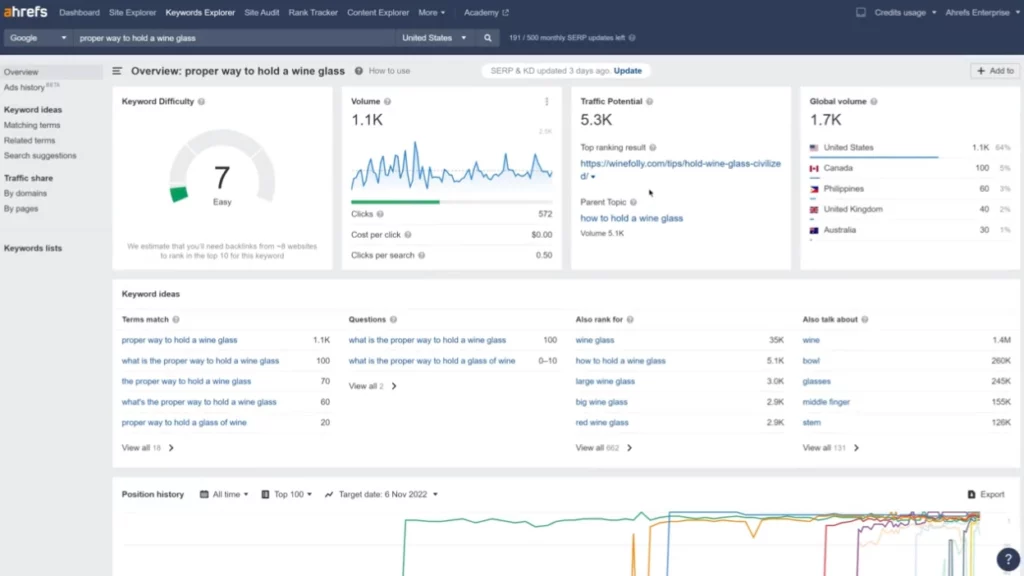The width and height of the screenshot is (1024, 576).
Task: Click the Keyword Difficulty info icon
Action: point(201,101)
